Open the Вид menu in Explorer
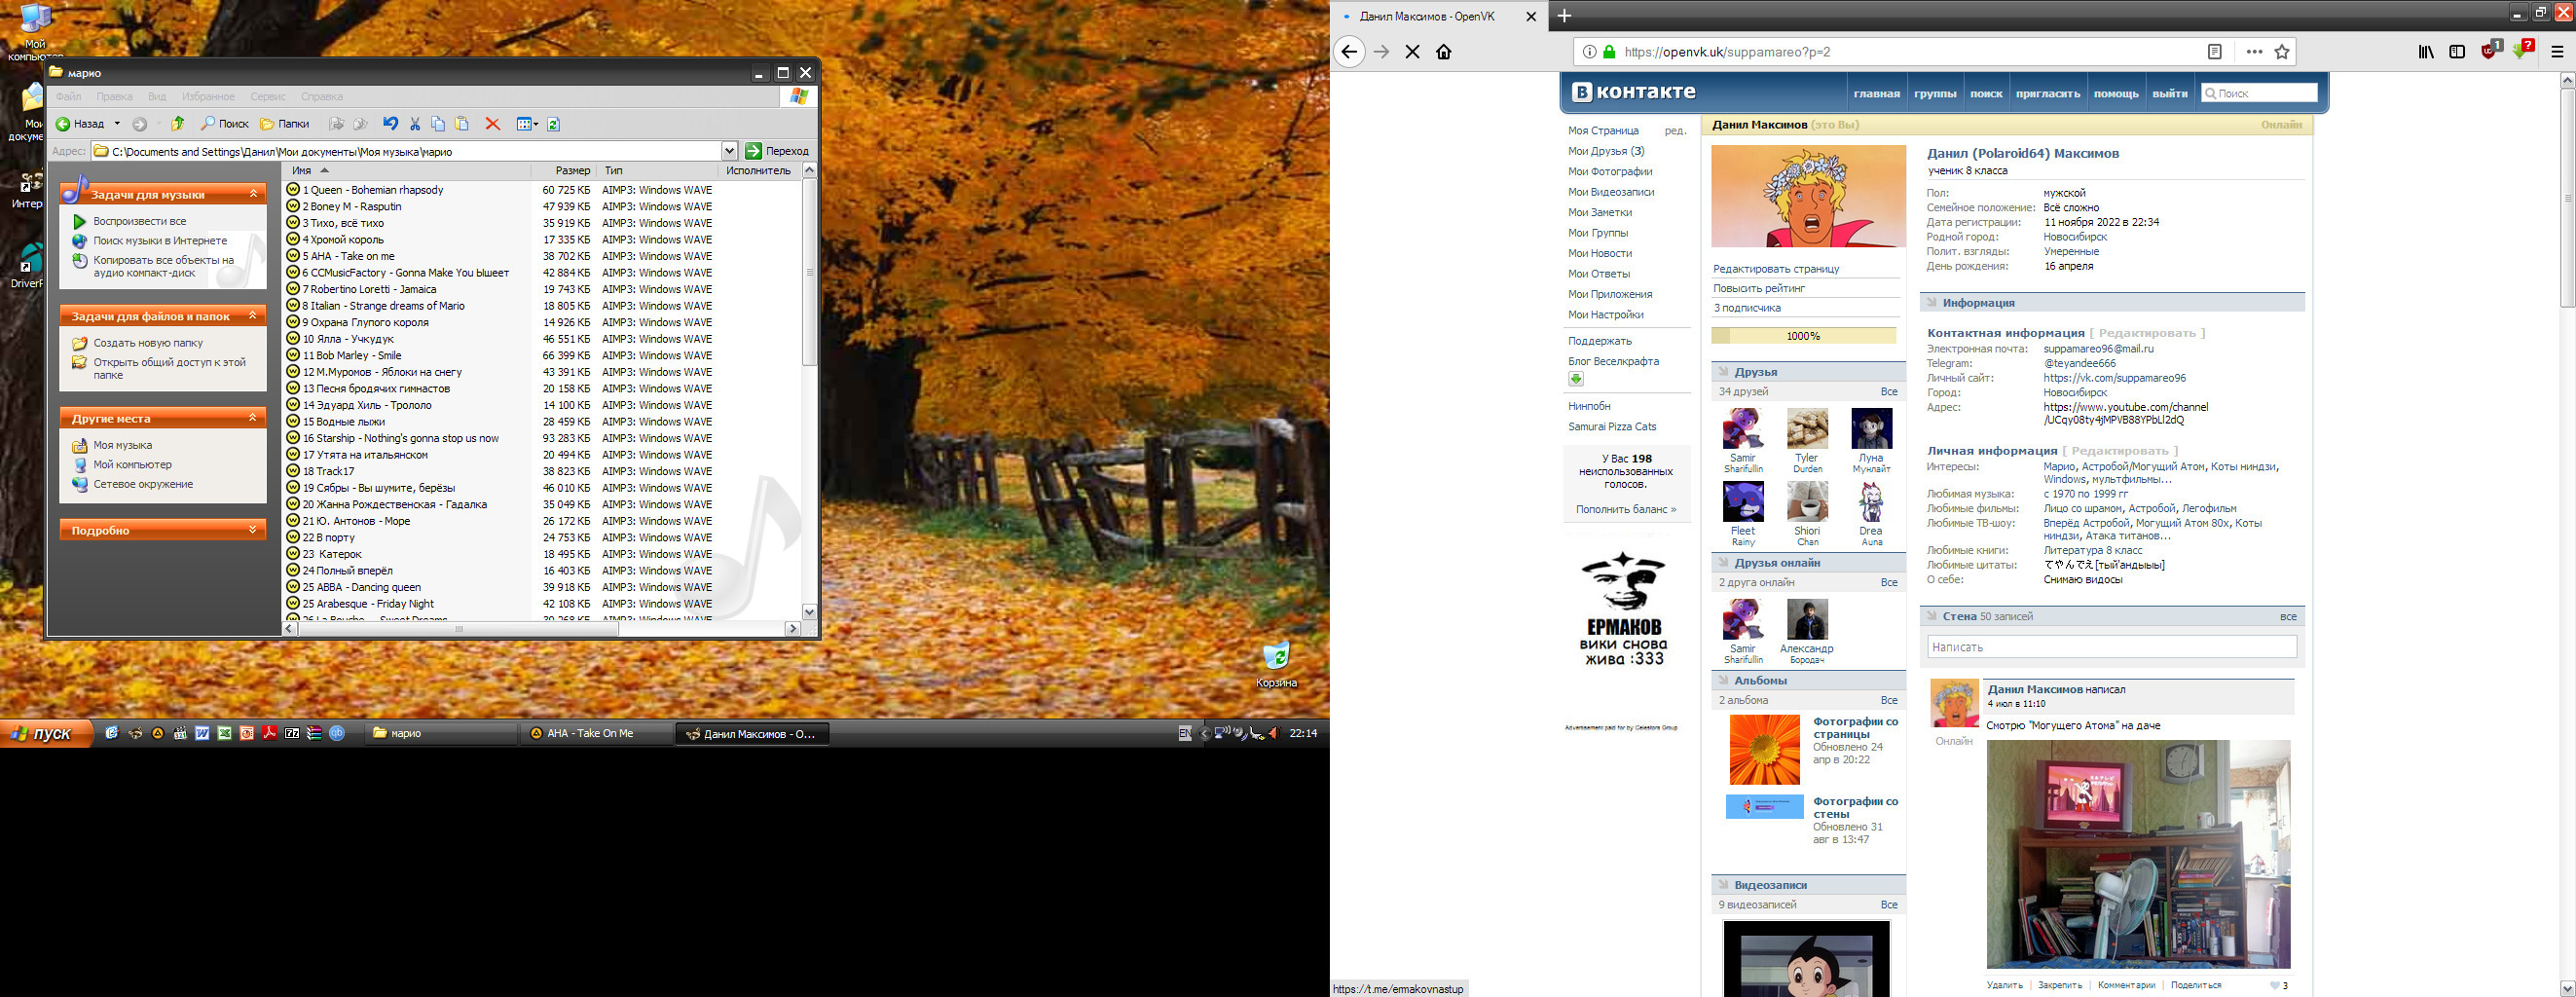Image resolution: width=2576 pixels, height=997 pixels. click(157, 97)
